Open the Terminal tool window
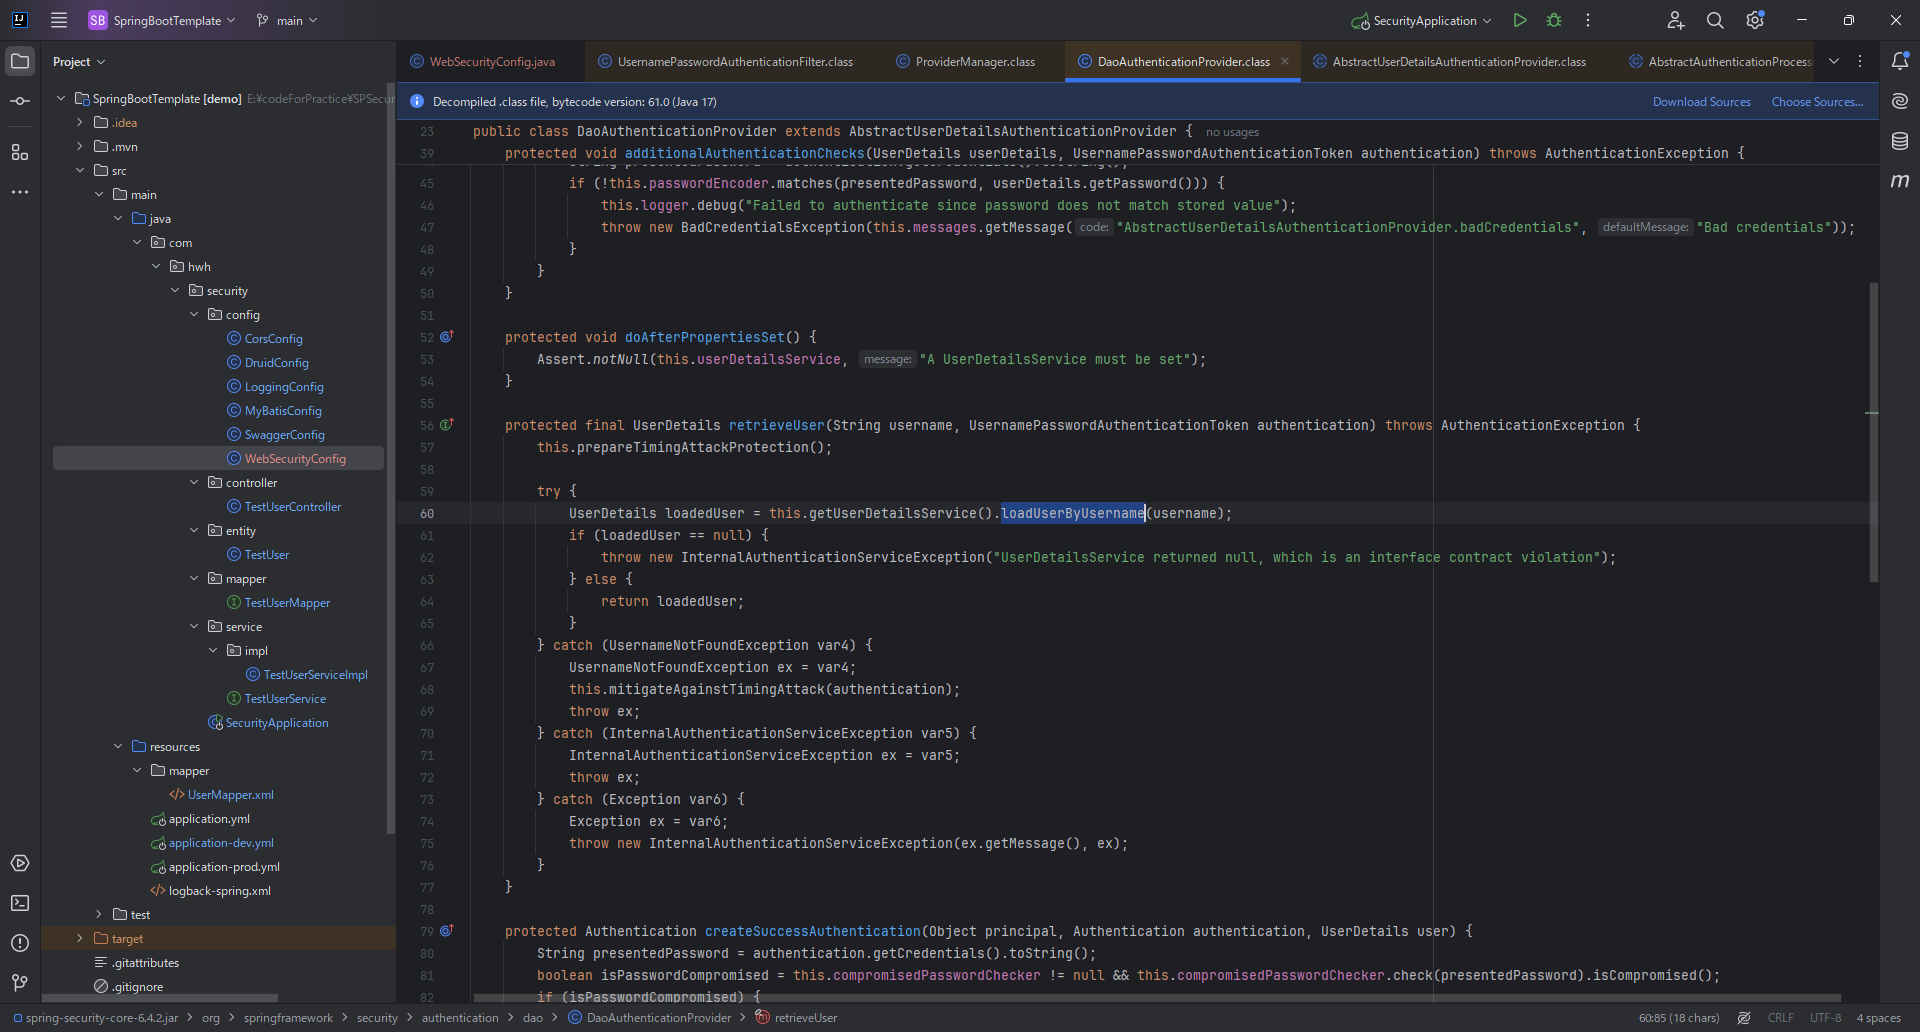This screenshot has height=1032, width=1920. pos(20,903)
